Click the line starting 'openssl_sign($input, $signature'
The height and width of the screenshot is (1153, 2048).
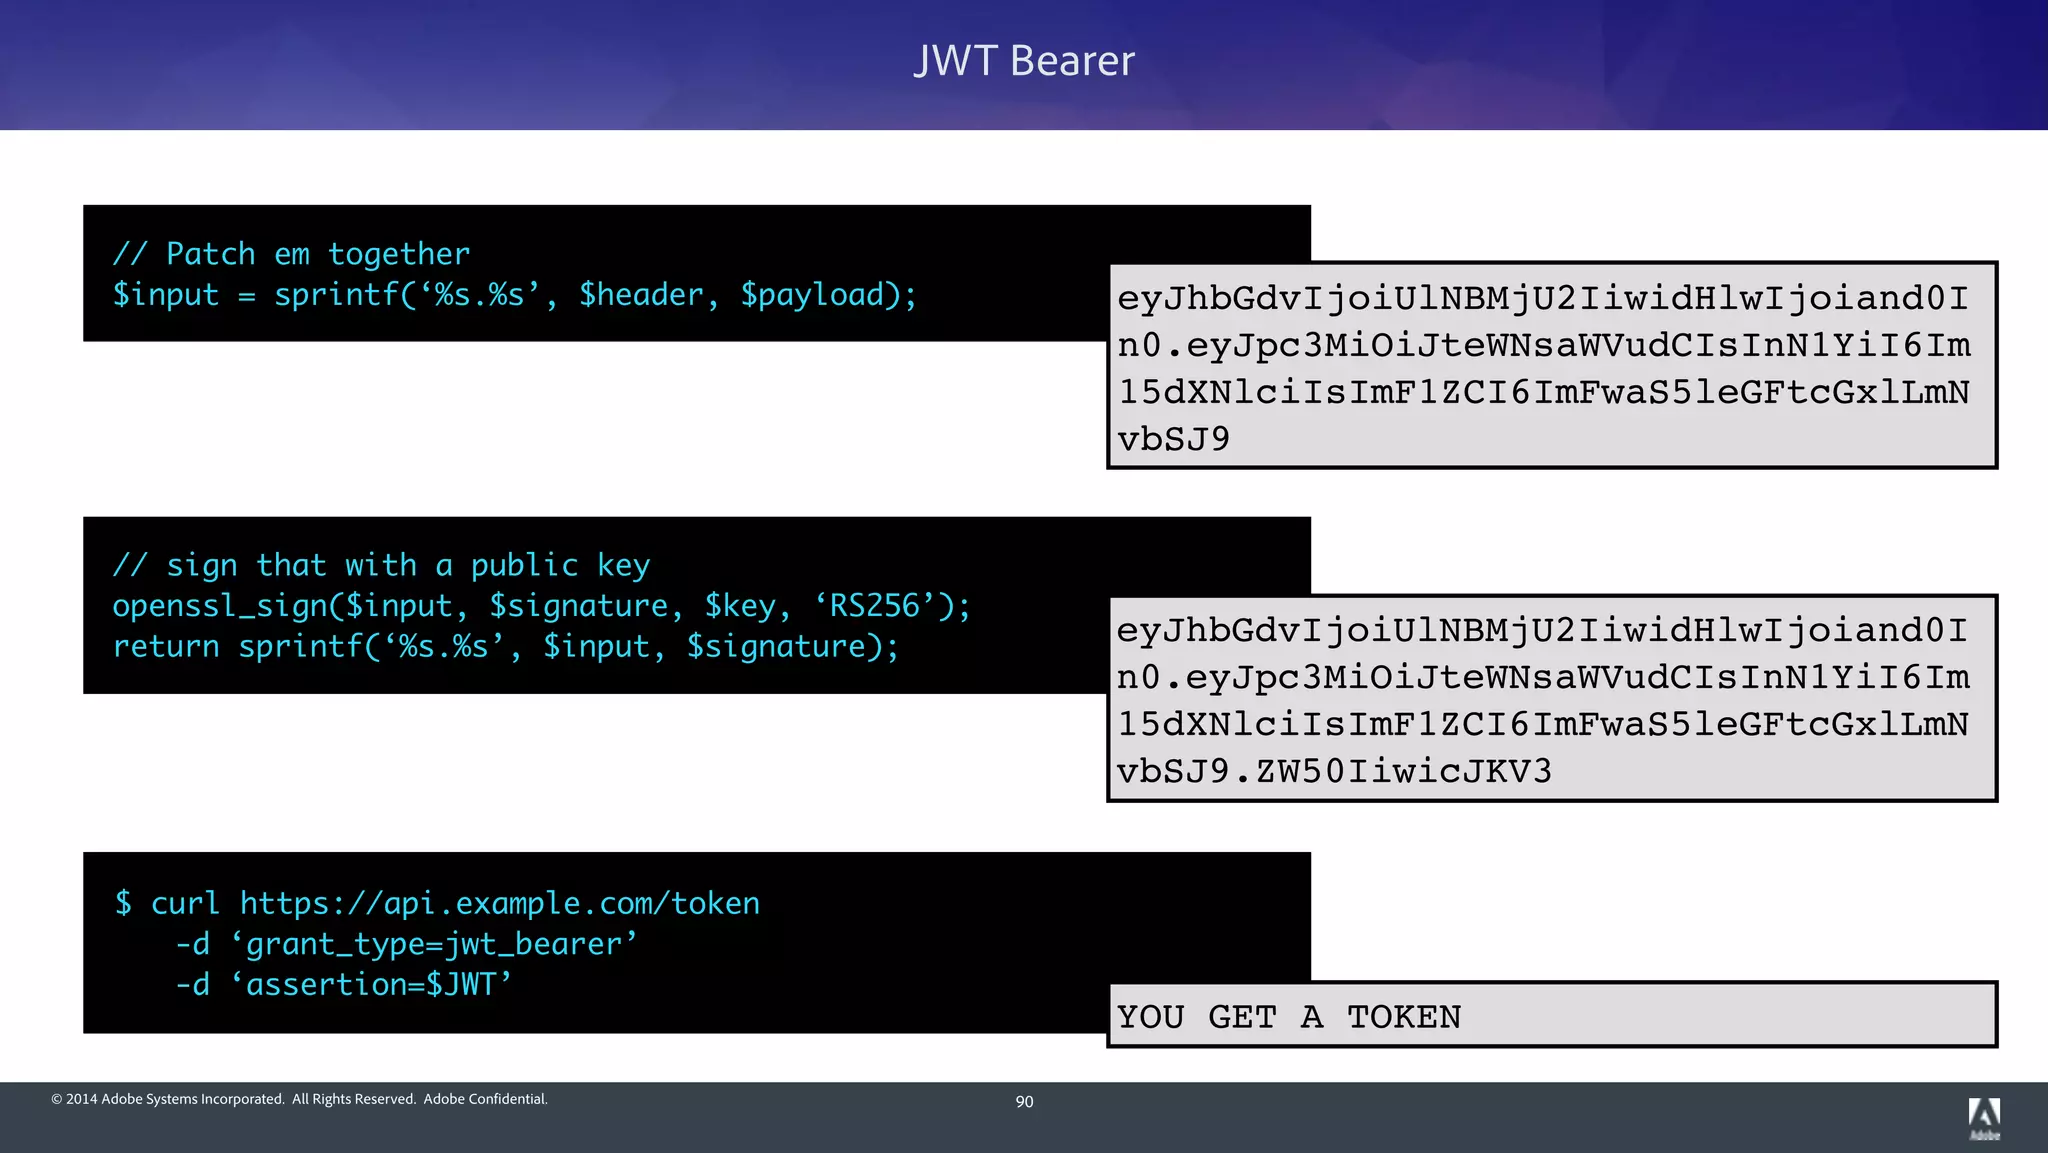[541, 606]
